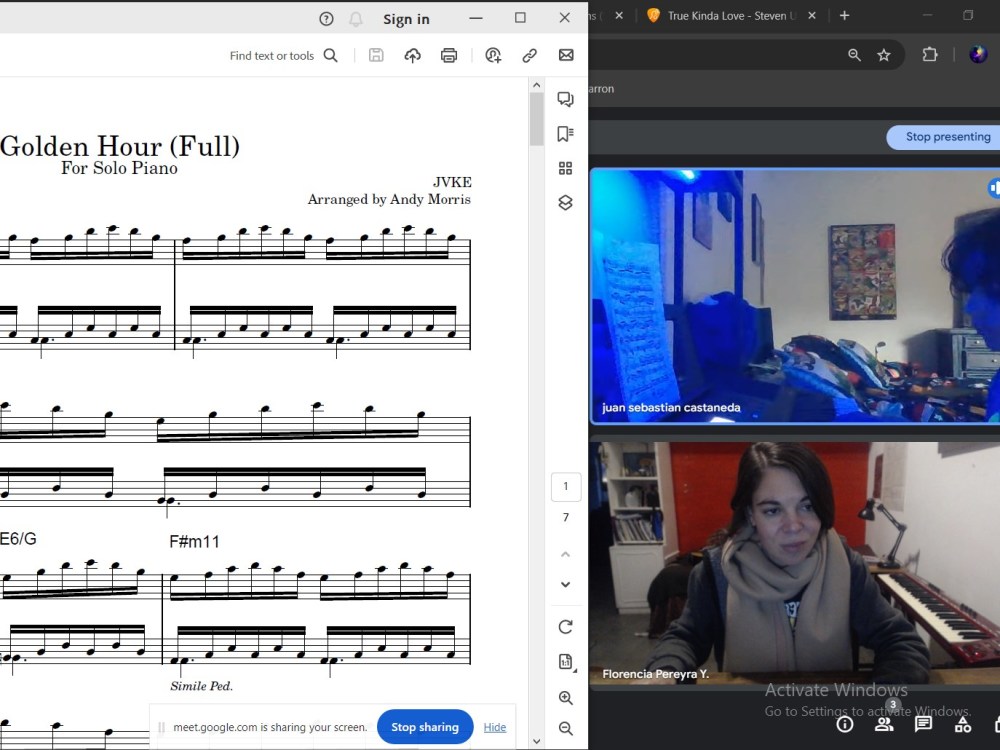The height and width of the screenshot is (750, 1000).
Task: Send the file by email
Action: [566, 55]
